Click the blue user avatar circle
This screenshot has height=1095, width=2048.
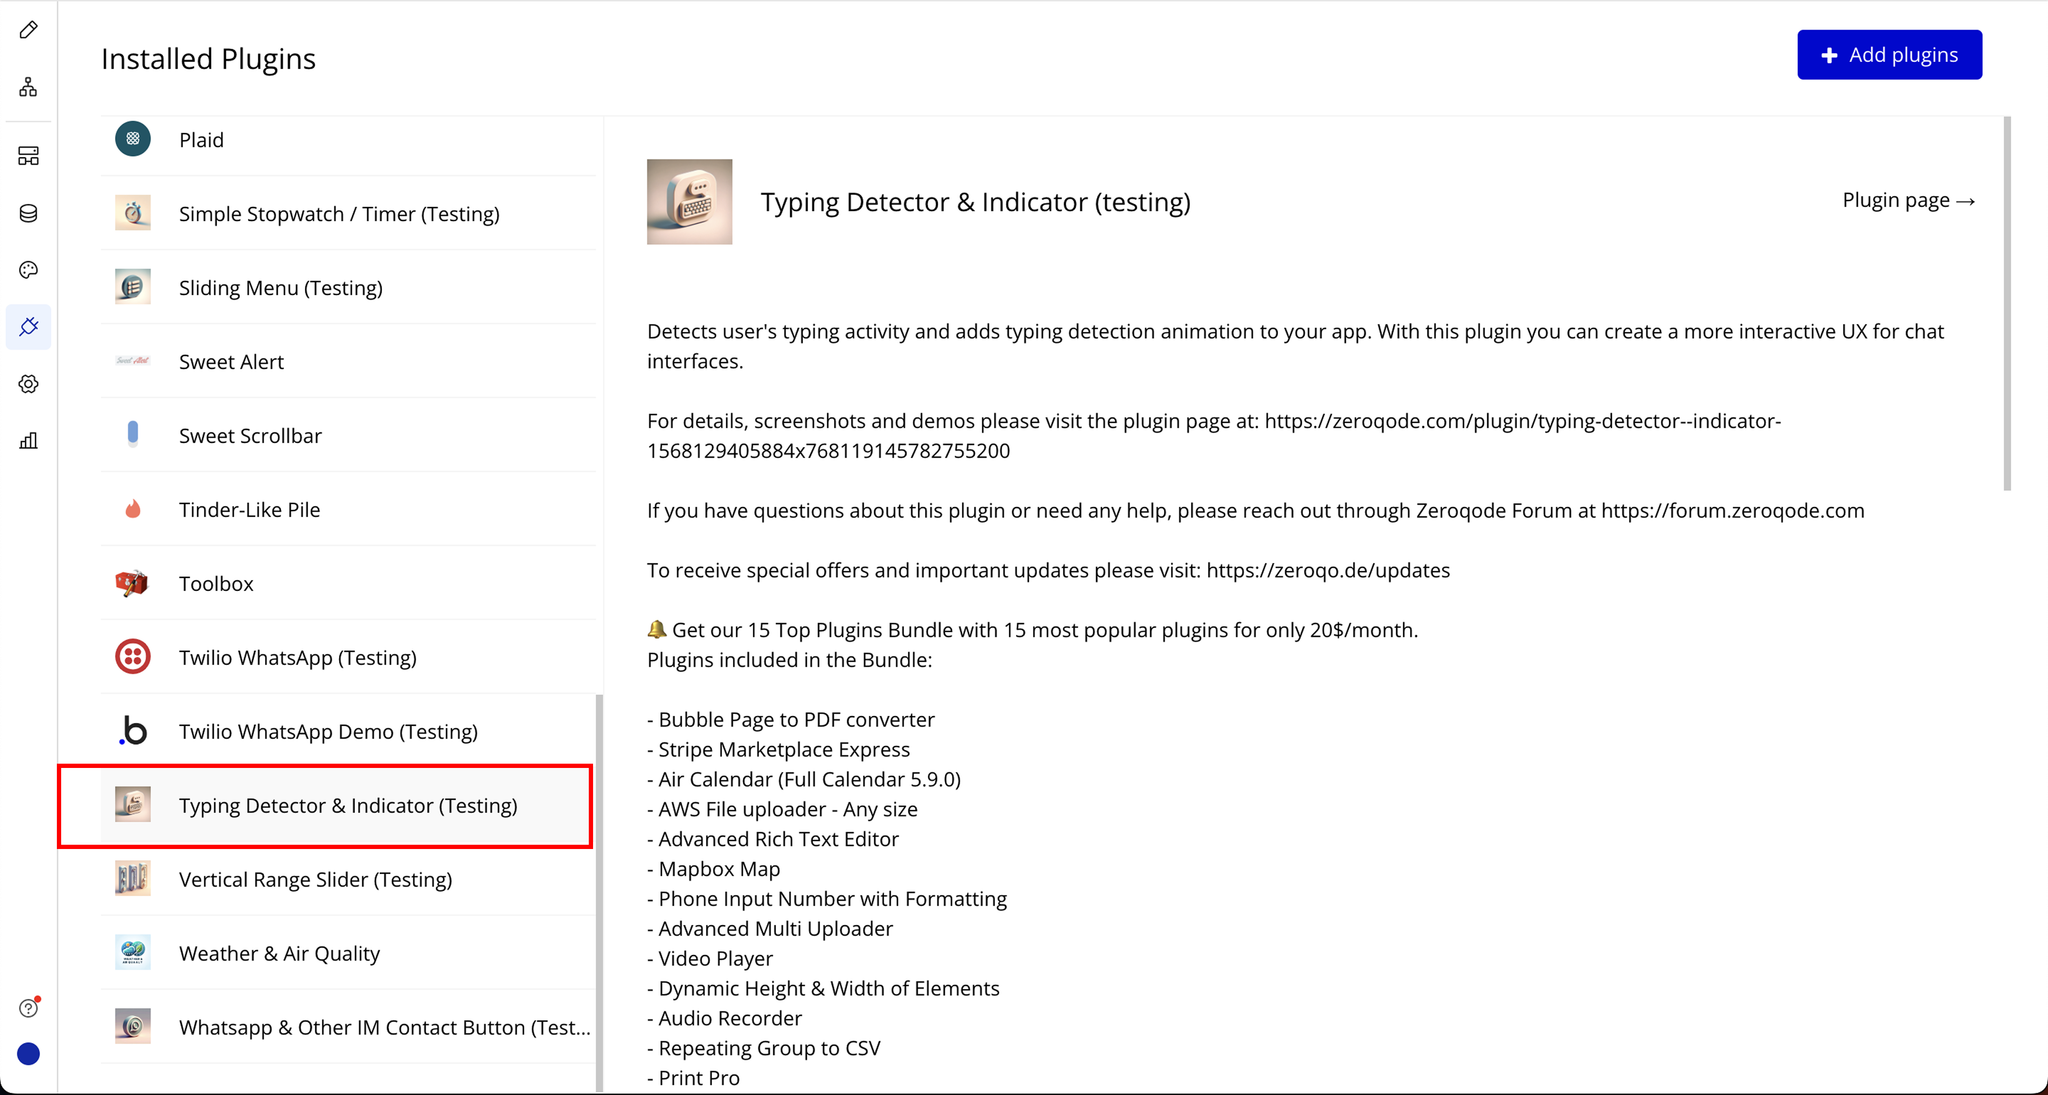point(28,1054)
